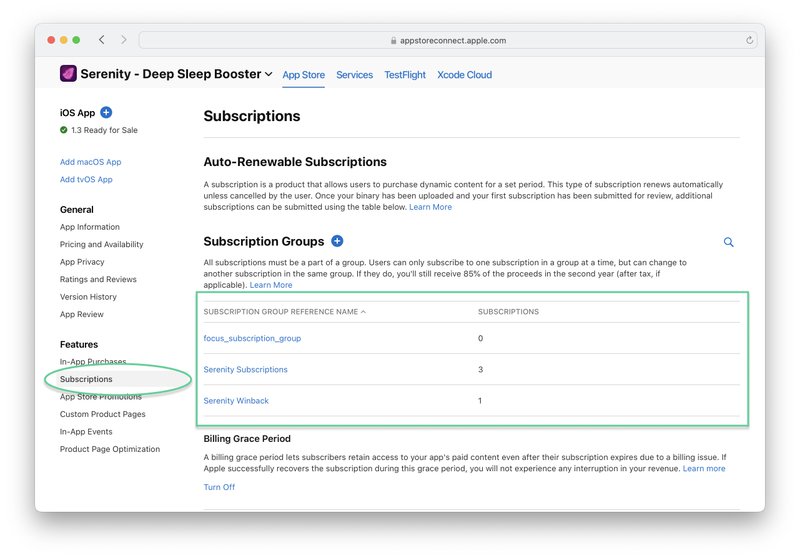
Task: Click the subscription count 3 cell
Action: point(481,369)
